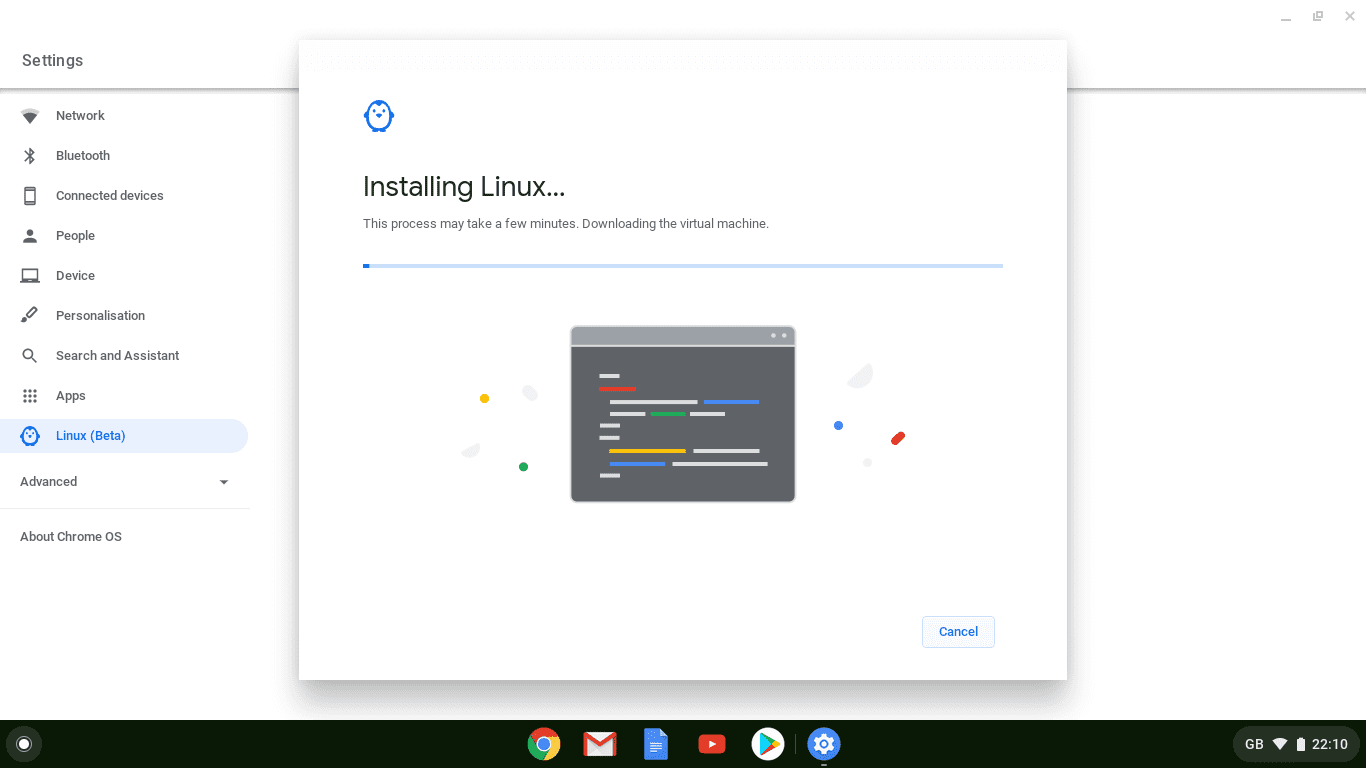This screenshot has height=768, width=1366.
Task: Click the Settings gear in the shelf
Action: point(824,744)
